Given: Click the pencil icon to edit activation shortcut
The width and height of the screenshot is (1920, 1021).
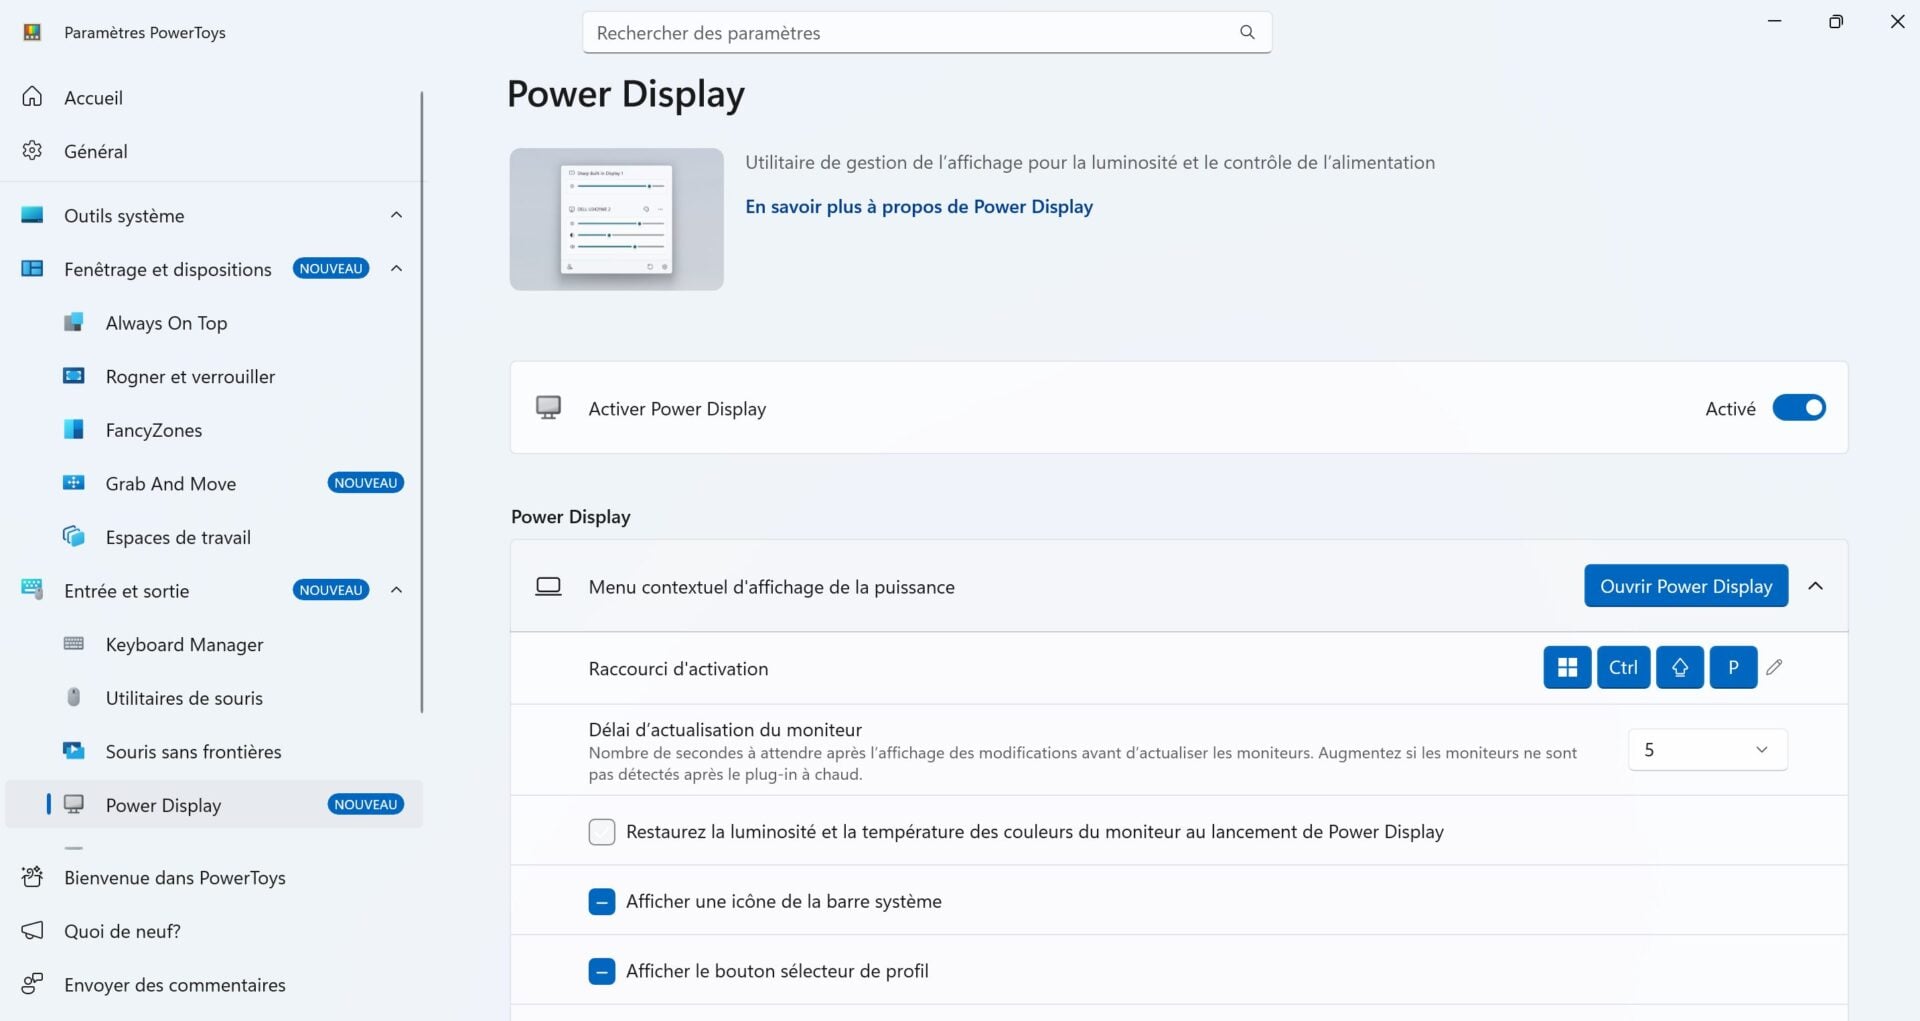Looking at the screenshot, I should (1775, 667).
